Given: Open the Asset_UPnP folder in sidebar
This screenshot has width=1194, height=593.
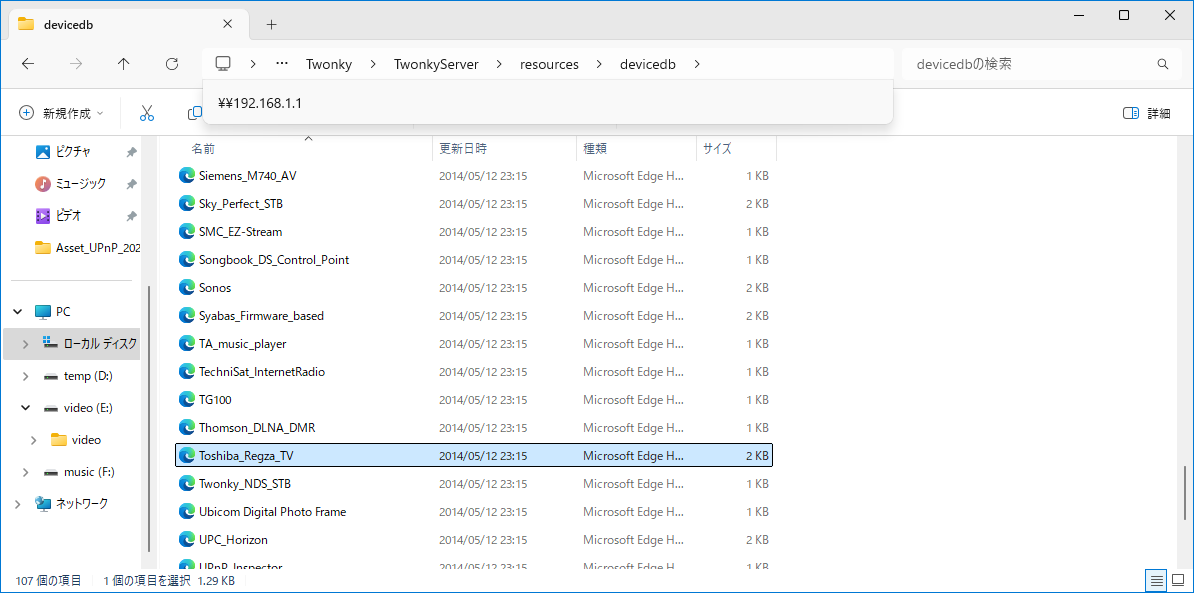Looking at the screenshot, I should 87,247.
